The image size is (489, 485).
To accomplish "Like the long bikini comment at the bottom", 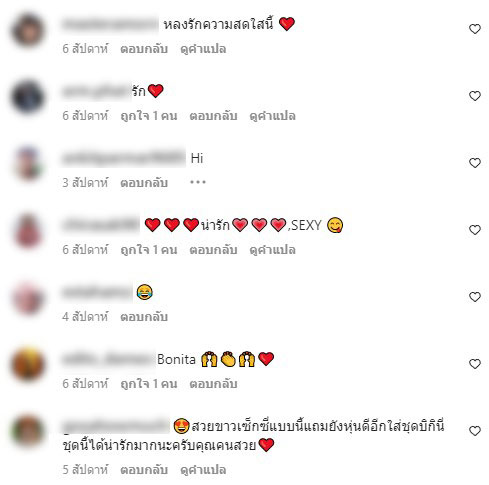I will 475,431.
